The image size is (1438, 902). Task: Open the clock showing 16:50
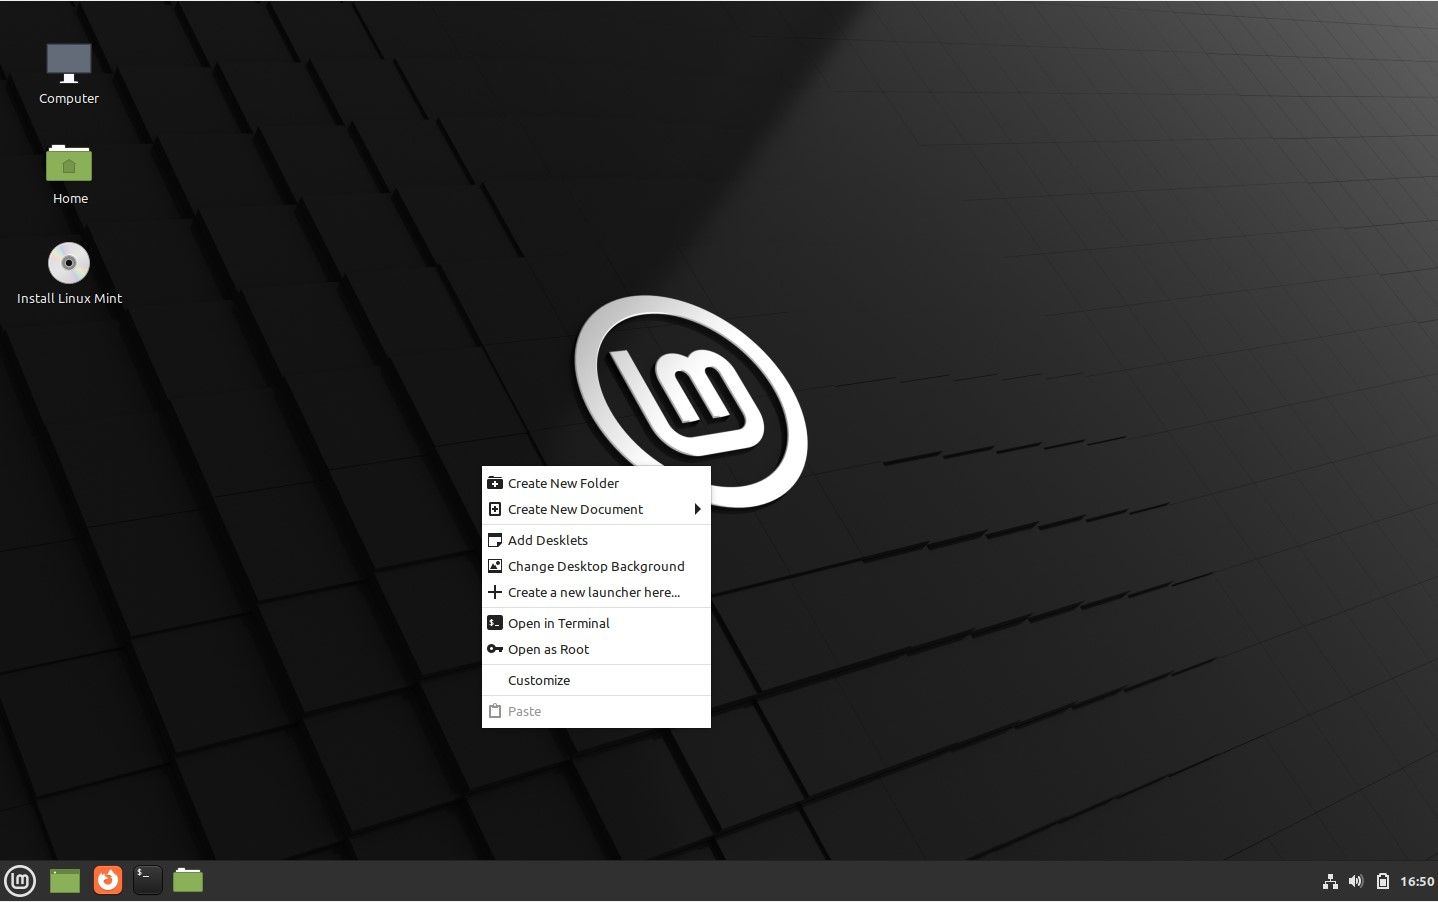[1417, 881]
